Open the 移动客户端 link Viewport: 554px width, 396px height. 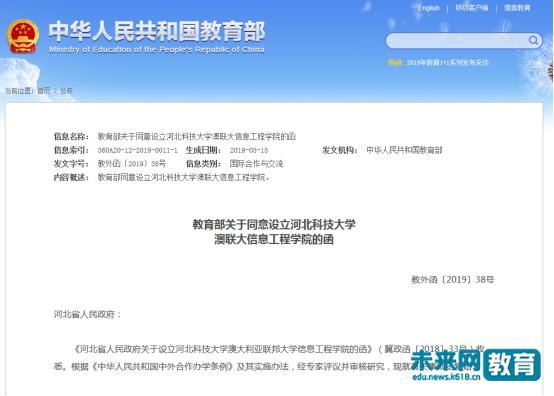472,8
